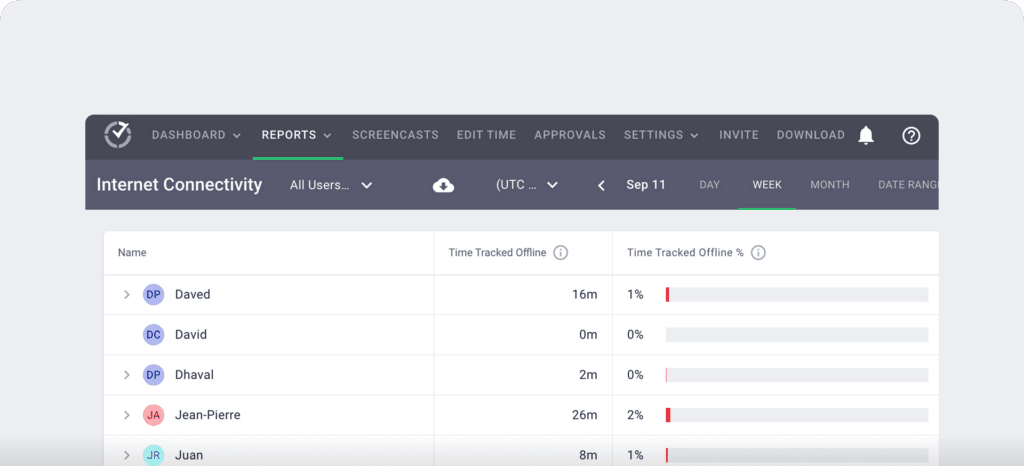This screenshot has width=1024, height=466.
Task: Click Jean-Pierre's offline percentage bar
Action: coord(796,415)
